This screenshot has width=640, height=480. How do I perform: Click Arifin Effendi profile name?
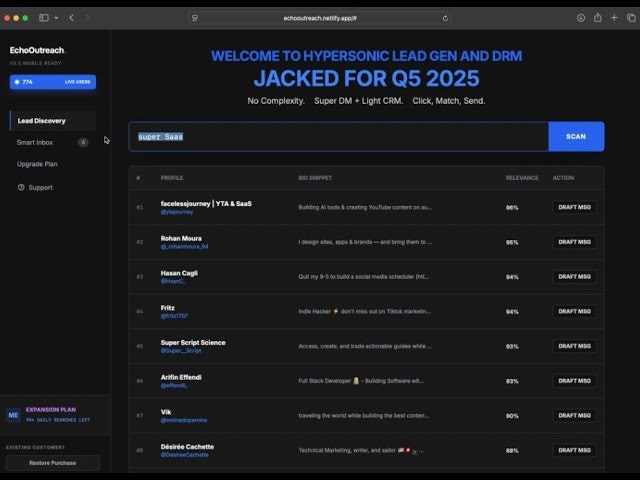pos(181,377)
